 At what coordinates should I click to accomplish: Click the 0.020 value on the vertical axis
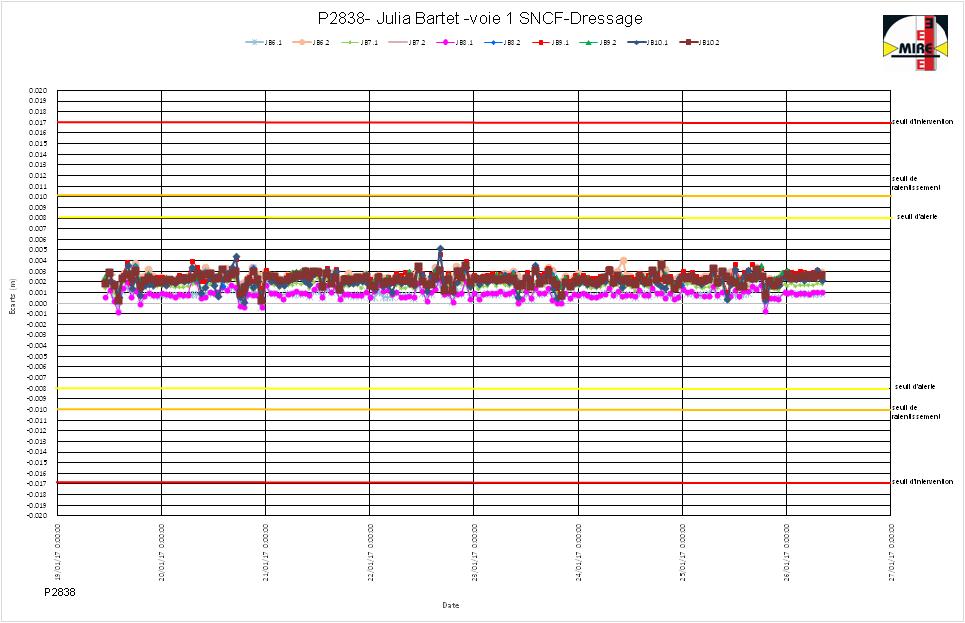(x=38, y=90)
